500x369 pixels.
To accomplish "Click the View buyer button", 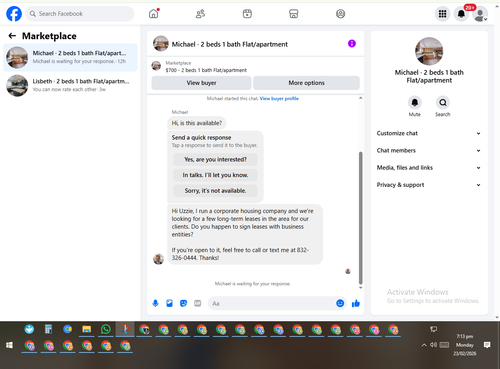I will click(x=201, y=83).
